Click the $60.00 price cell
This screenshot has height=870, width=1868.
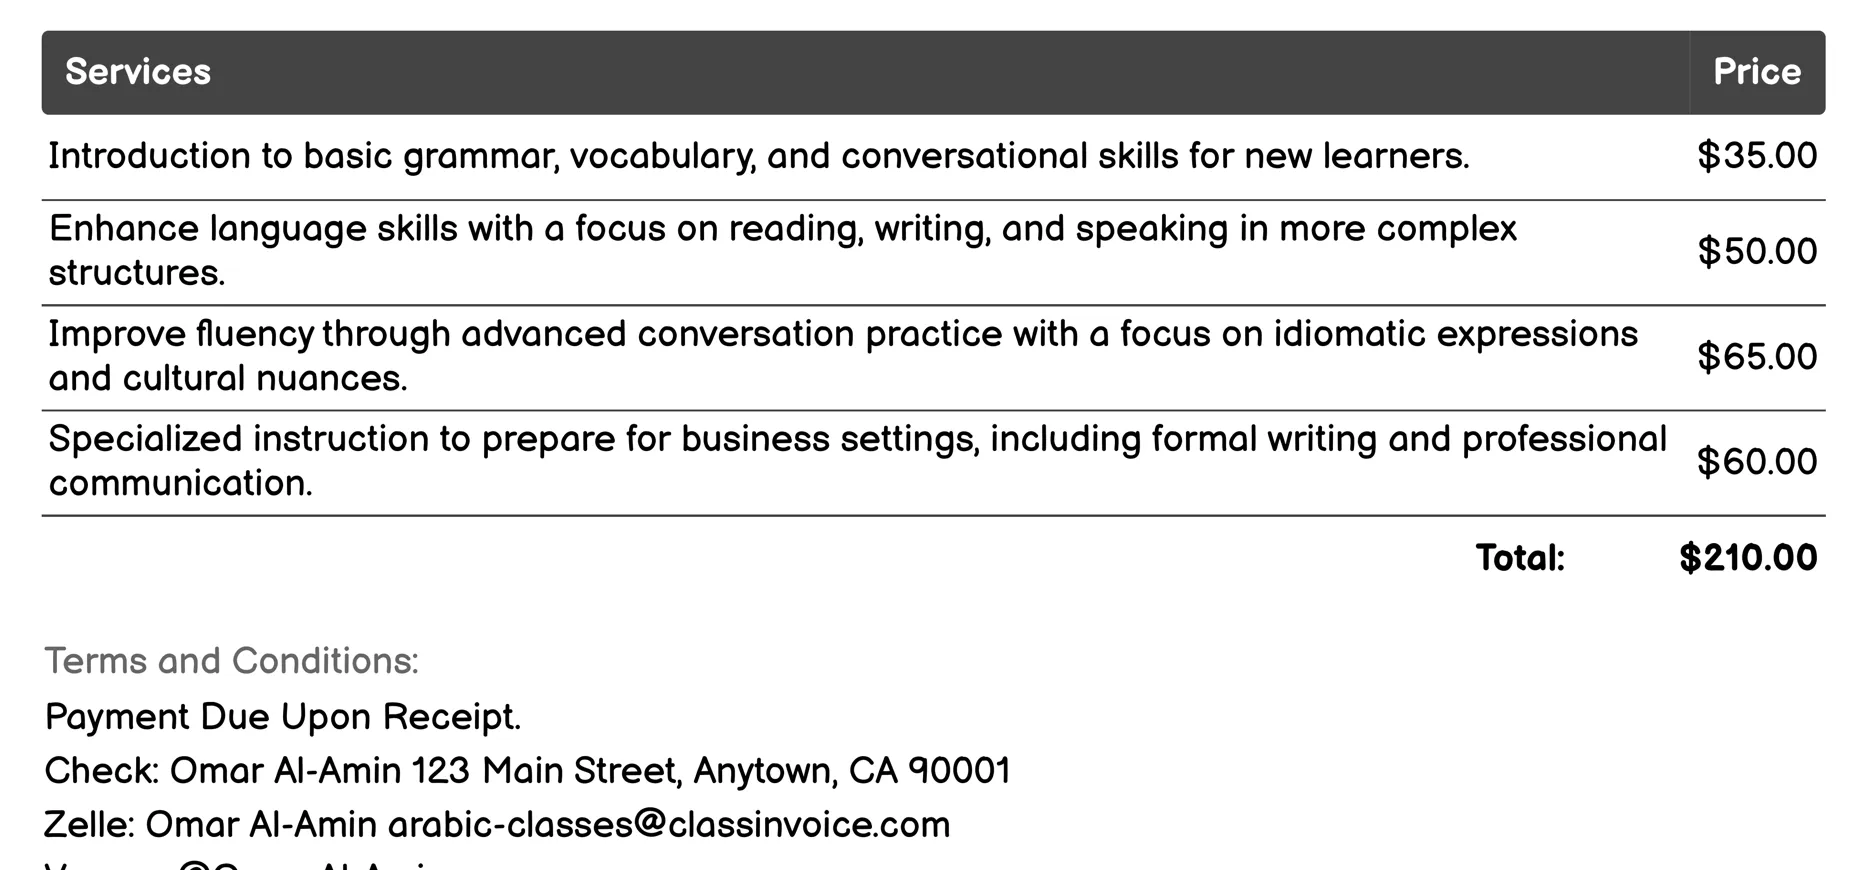[x=1756, y=461]
